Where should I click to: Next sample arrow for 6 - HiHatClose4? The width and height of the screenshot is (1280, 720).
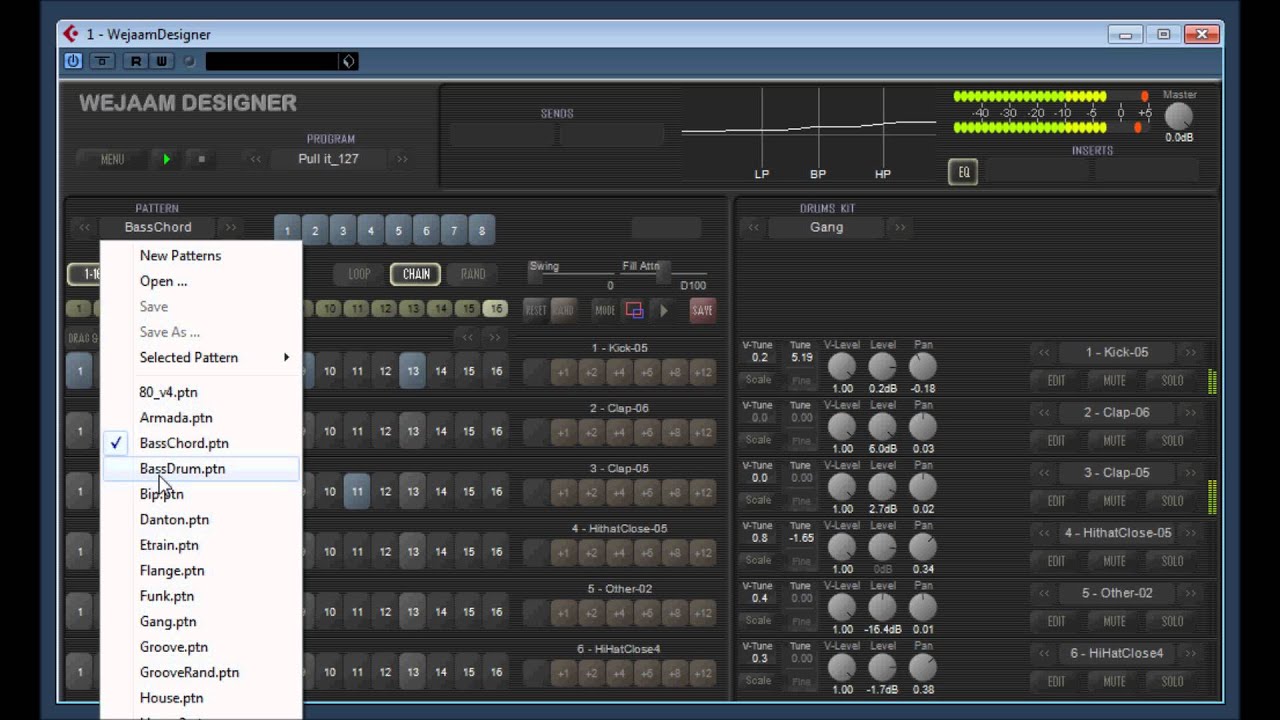point(1190,653)
